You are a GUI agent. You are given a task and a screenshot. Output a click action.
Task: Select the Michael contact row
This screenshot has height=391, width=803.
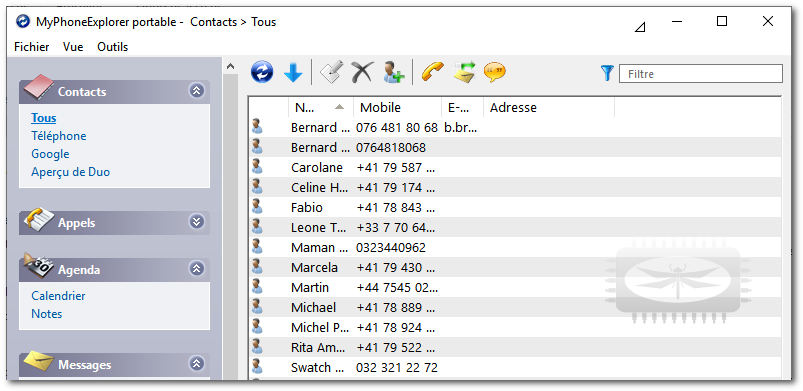click(515, 307)
